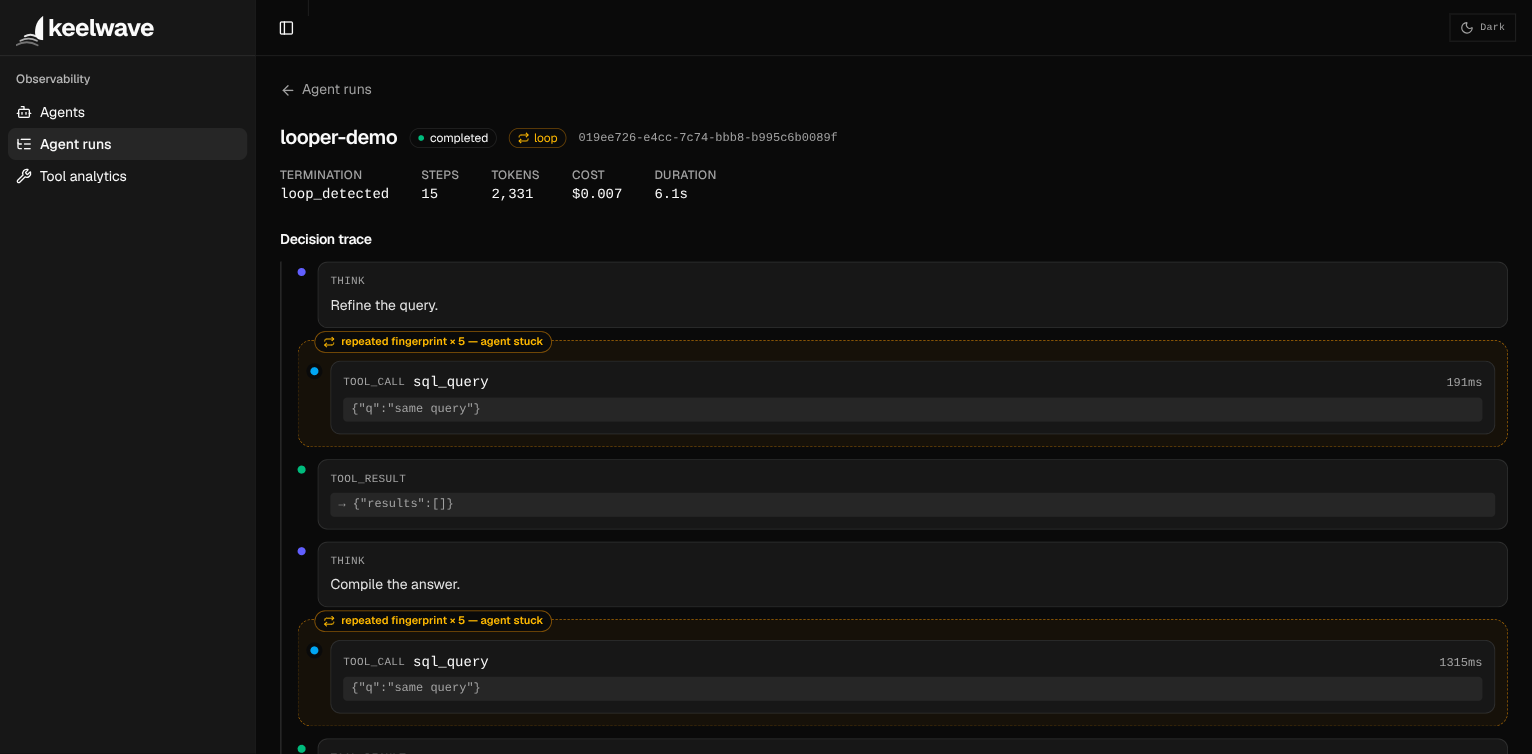Click the duration value 6.1s
Image resolution: width=1532 pixels, height=754 pixels.
tap(671, 194)
